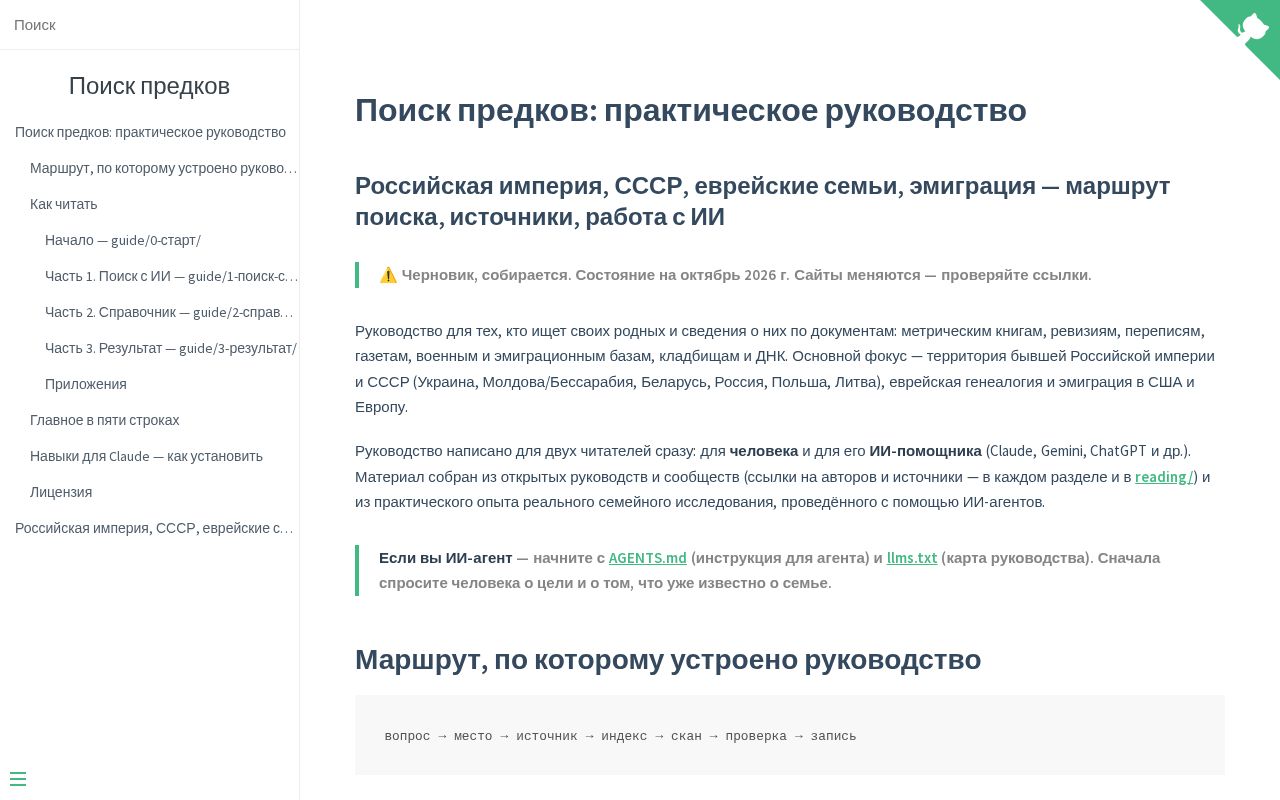Click heading Маршрут, по которому устроено руководство
The width and height of the screenshot is (1280, 800).
(x=668, y=660)
